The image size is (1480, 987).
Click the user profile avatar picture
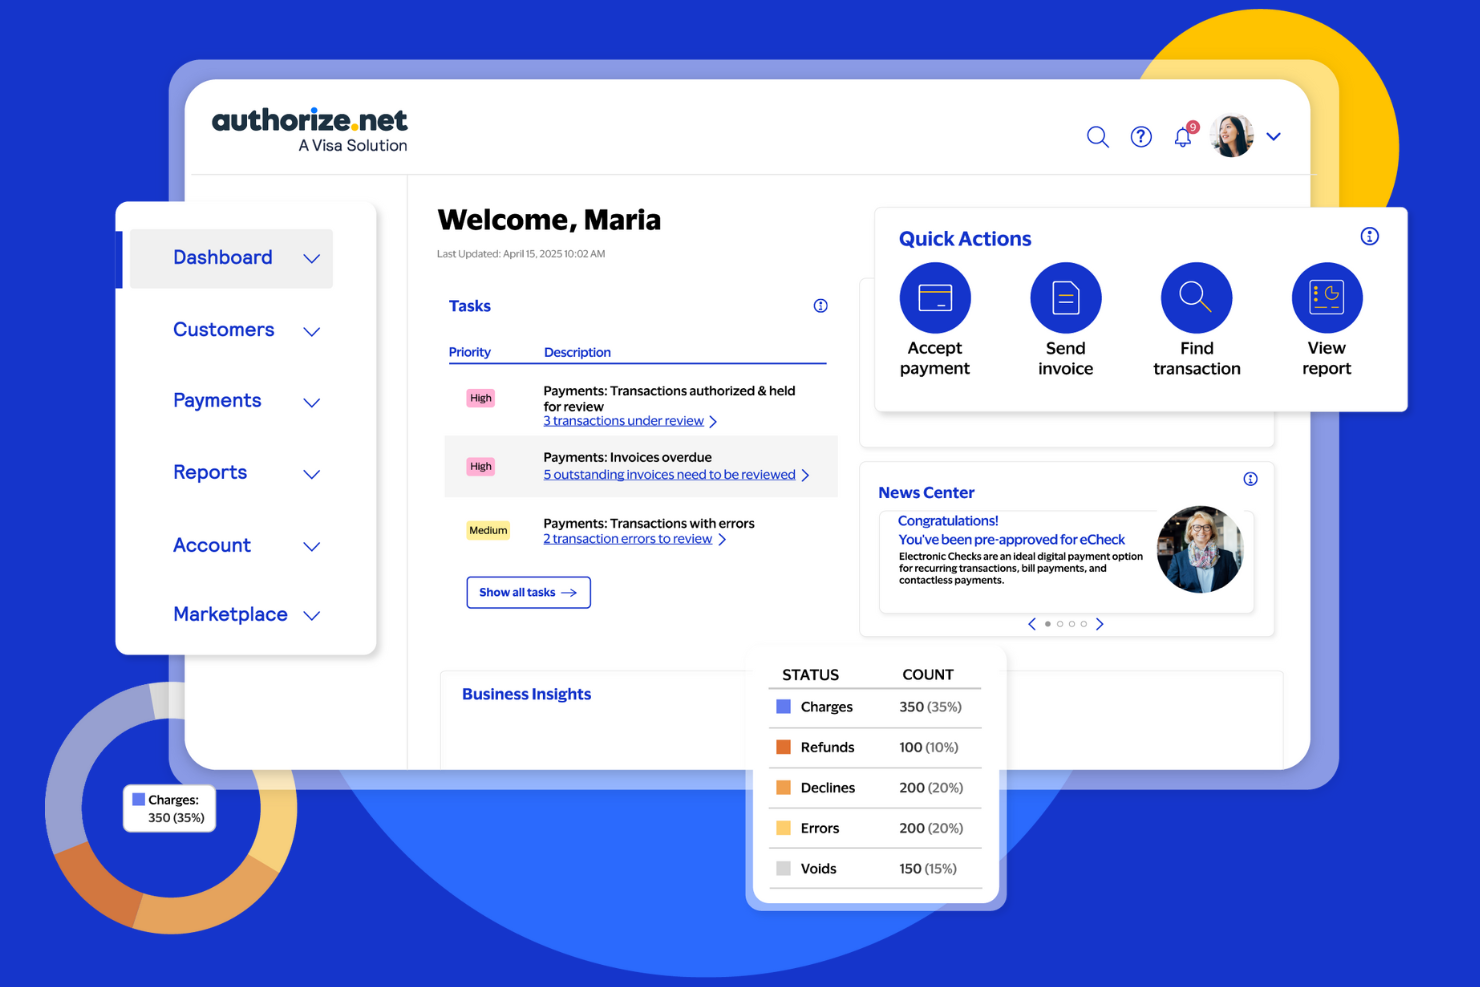coord(1231,136)
